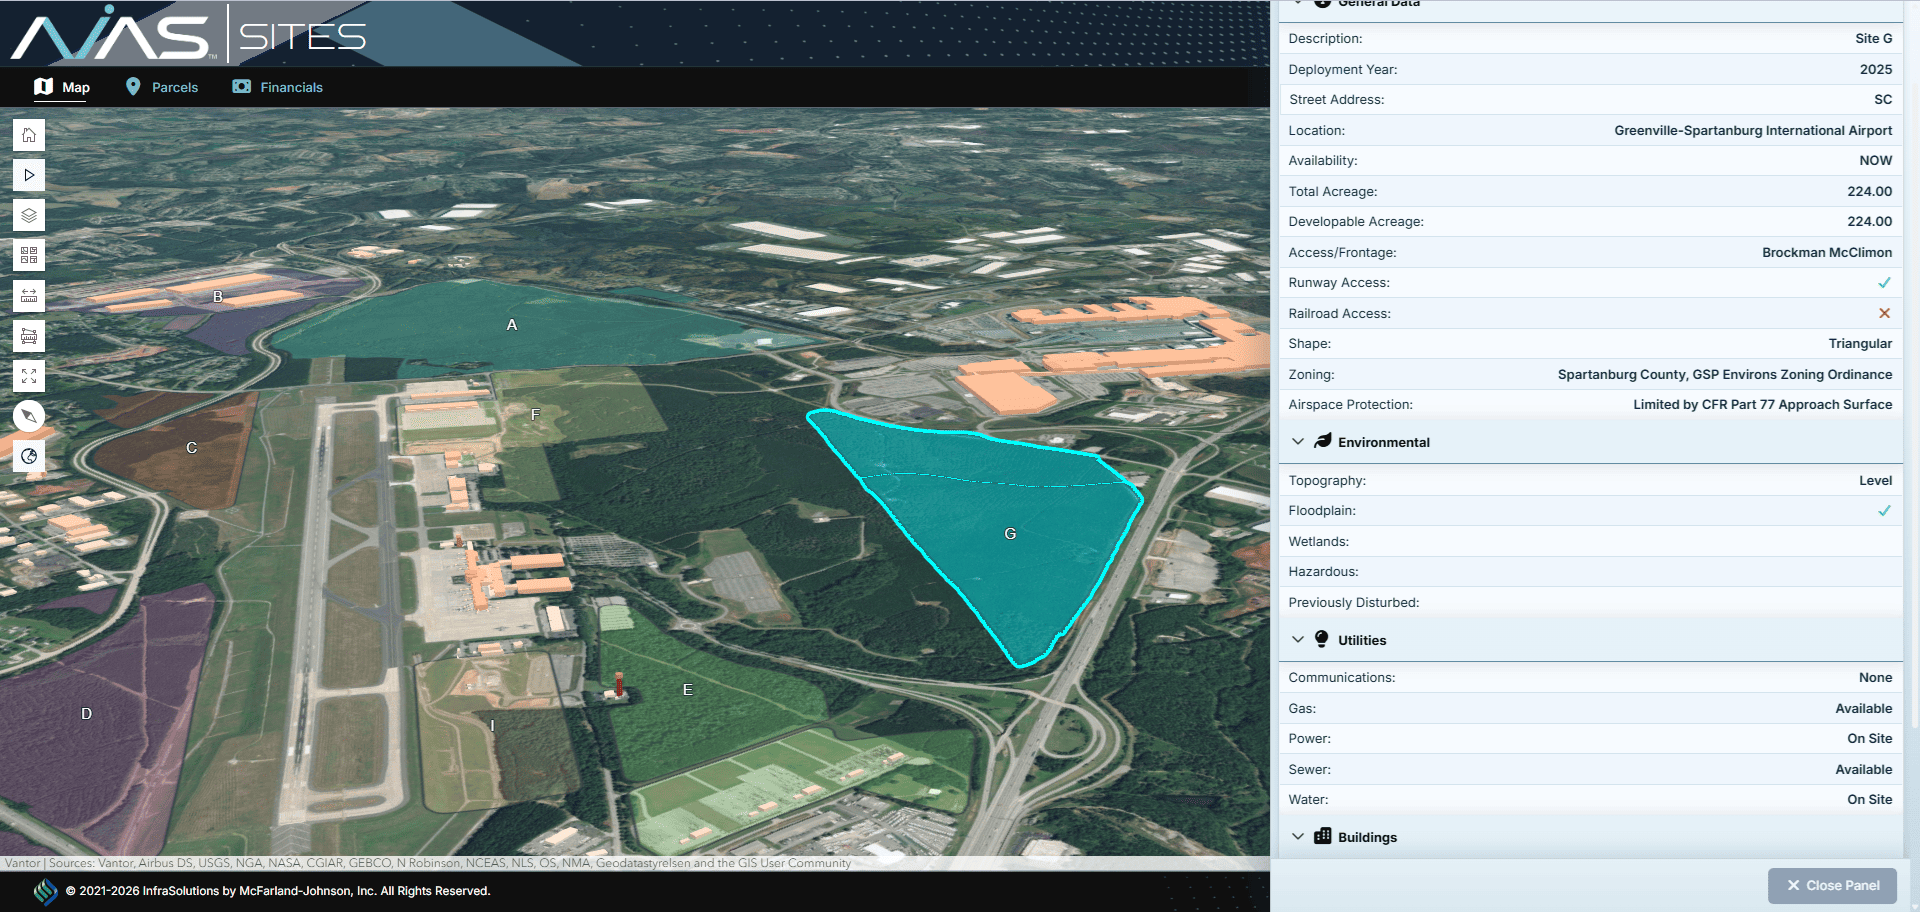
Task: Click the Communications value None
Action: coord(1876,678)
